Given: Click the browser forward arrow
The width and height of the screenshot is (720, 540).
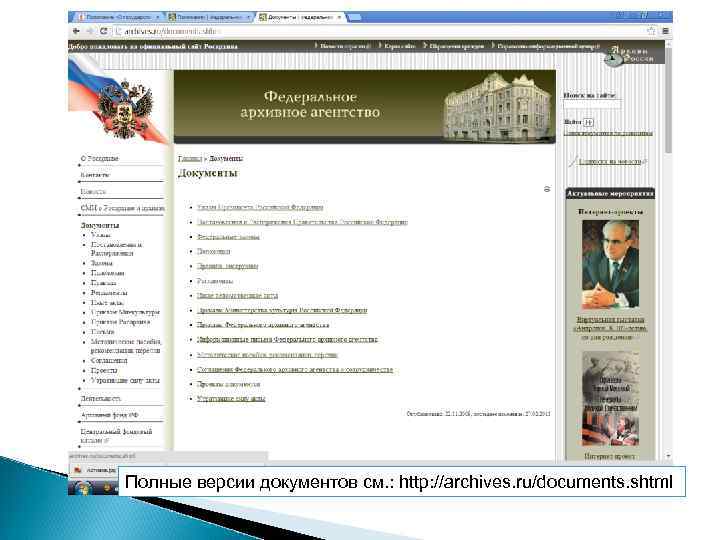Looking at the screenshot, I should coord(90,31).
